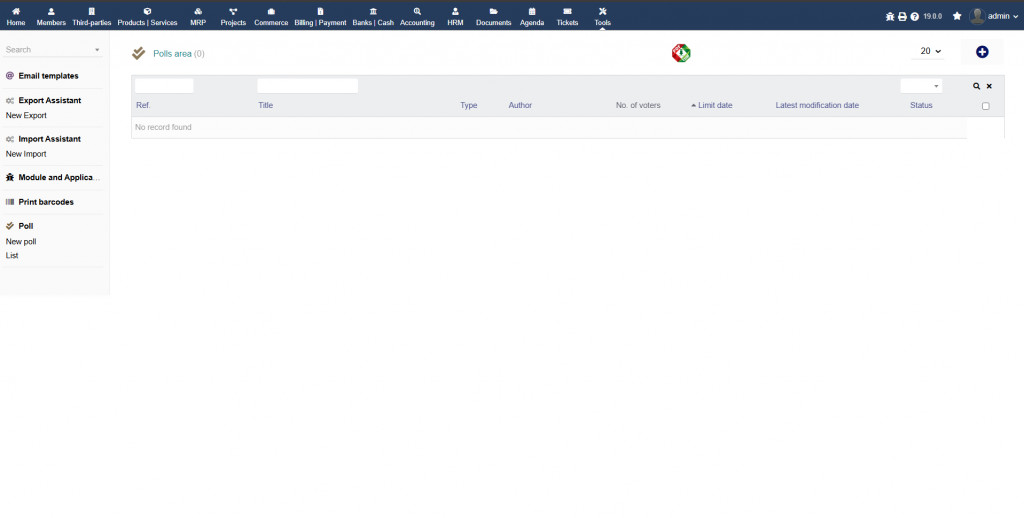Open Banks | Cash module
Viewport: 1024px width, 518px height.
373,16
